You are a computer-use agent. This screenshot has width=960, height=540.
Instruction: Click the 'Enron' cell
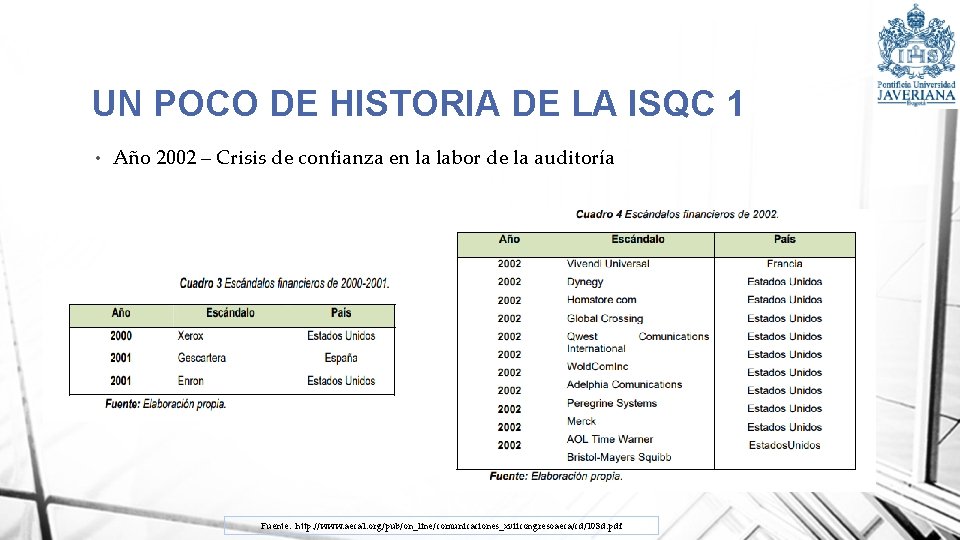point(190,381)
